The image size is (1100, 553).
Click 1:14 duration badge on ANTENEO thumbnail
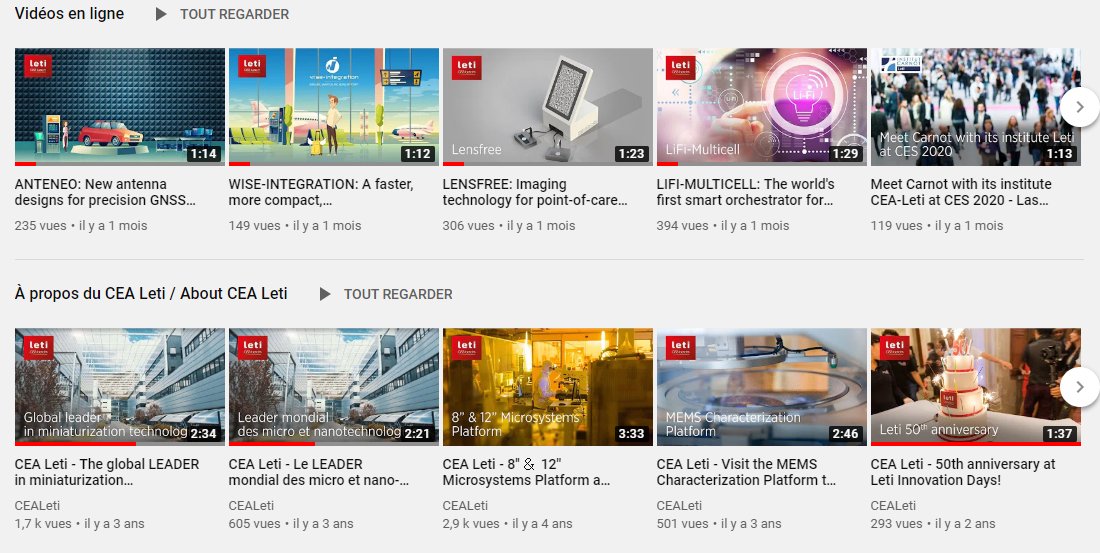[203, 154]
